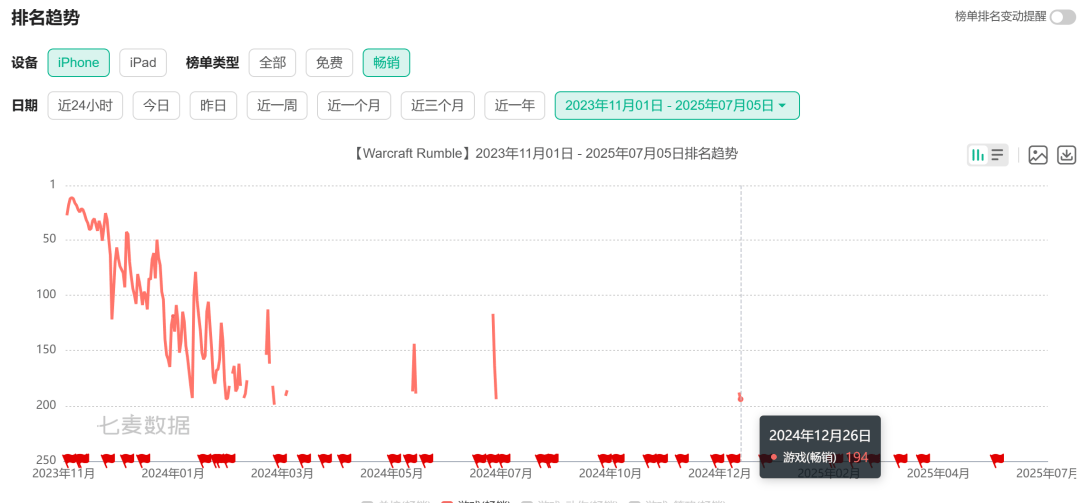
Task: Show the 近一年 date range
Action: (515, 105)
